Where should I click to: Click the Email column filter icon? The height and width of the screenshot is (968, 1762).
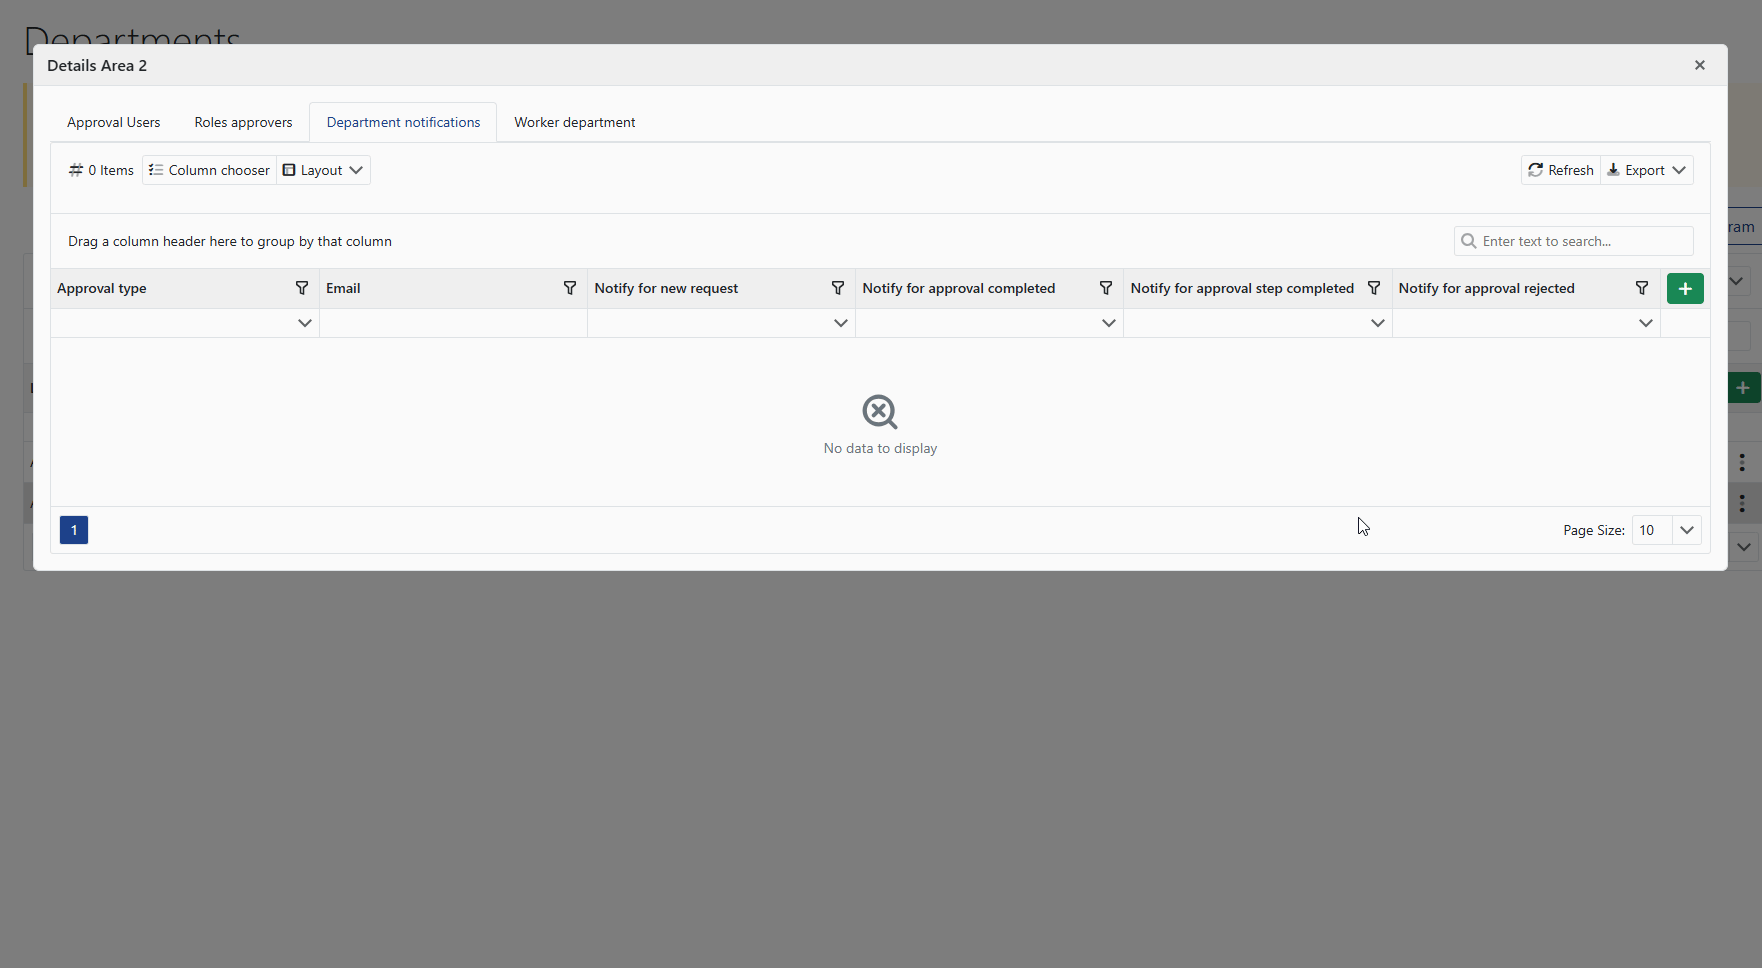(570, 288)
